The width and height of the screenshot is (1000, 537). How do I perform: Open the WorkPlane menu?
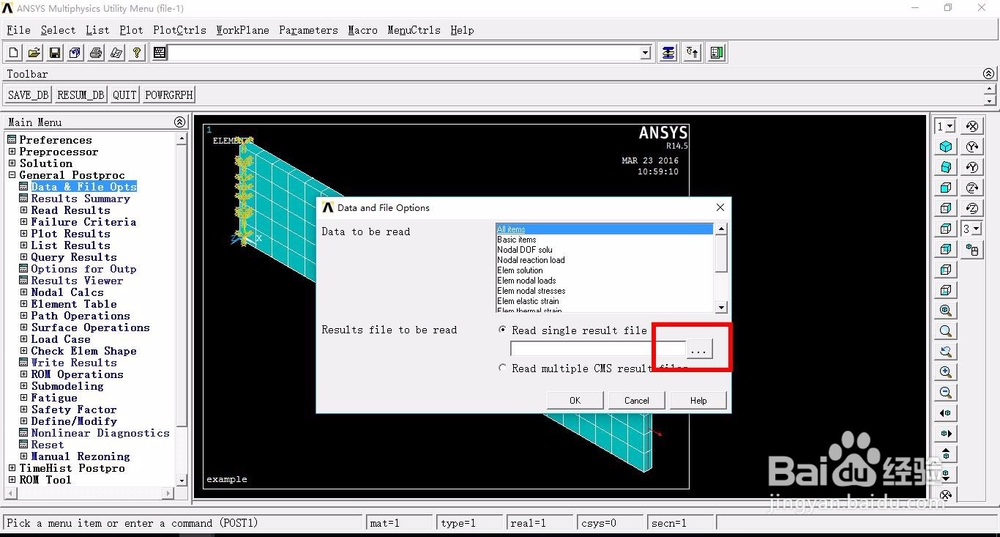pos(242,30)
